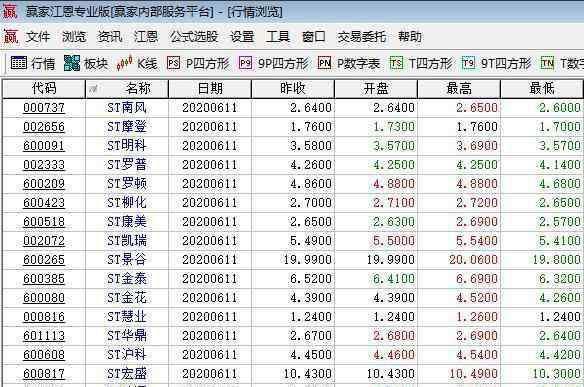Select the ST罗顿 name cell

pyautogui.click(x=127, y=184)
